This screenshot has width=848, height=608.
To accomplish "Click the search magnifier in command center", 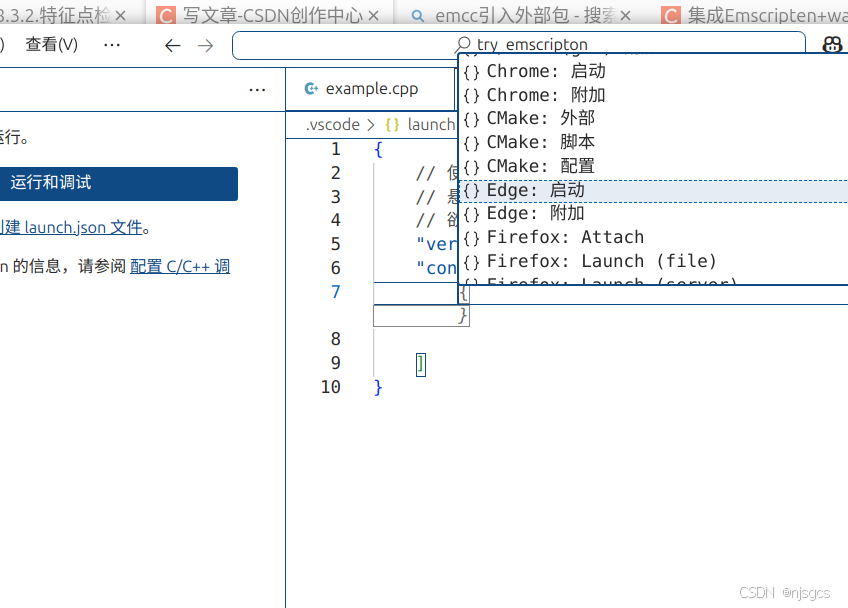I will tap(462, 44).
